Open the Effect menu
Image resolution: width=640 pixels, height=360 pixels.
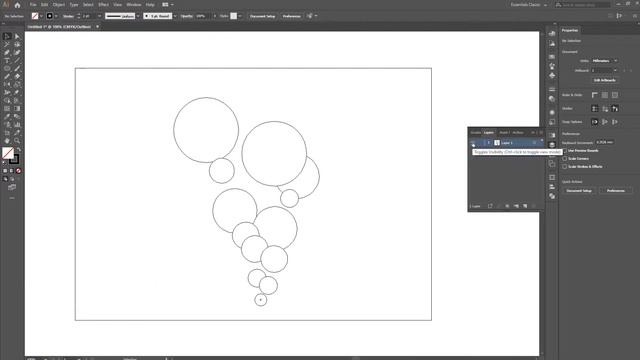click(103, 5)
